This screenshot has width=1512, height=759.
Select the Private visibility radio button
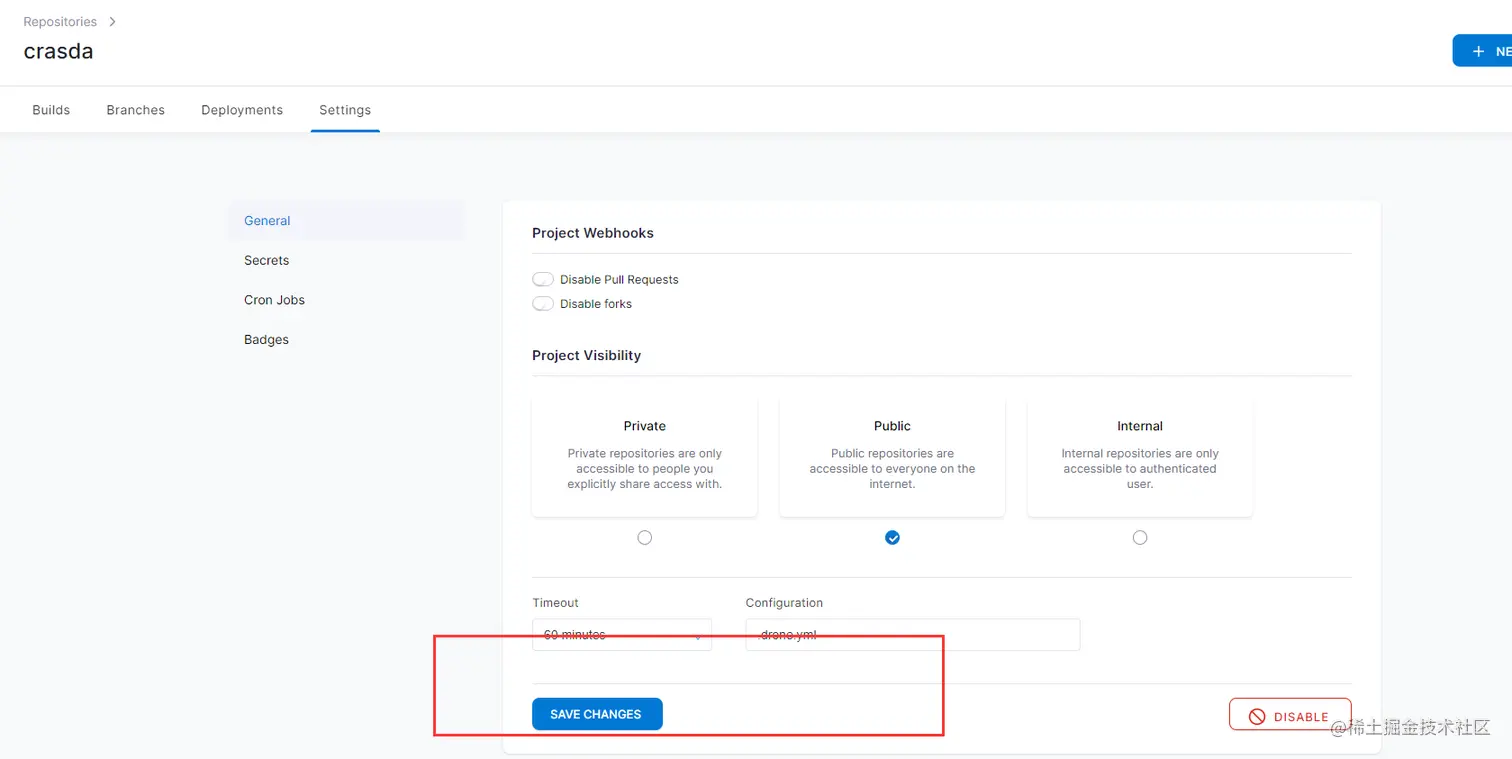click(645, 538)
